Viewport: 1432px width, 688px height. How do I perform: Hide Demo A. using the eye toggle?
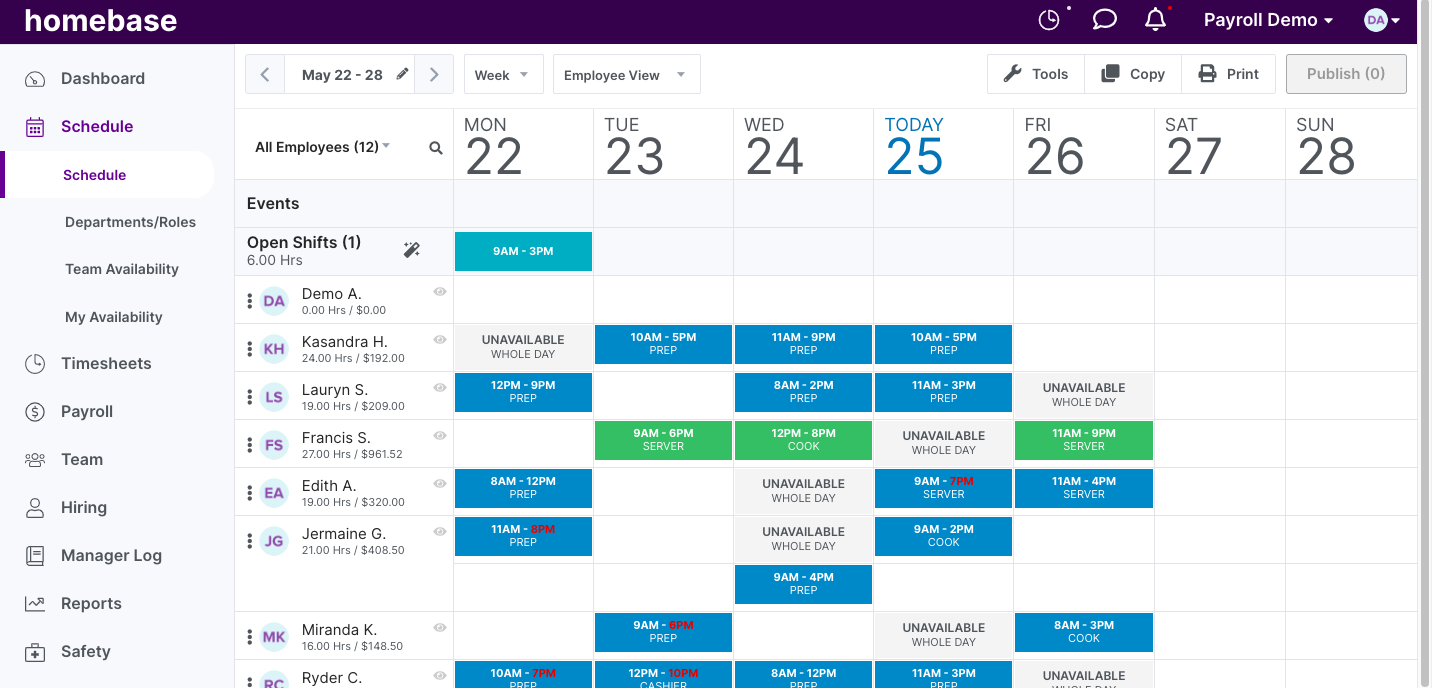click(x=439, y=291)
